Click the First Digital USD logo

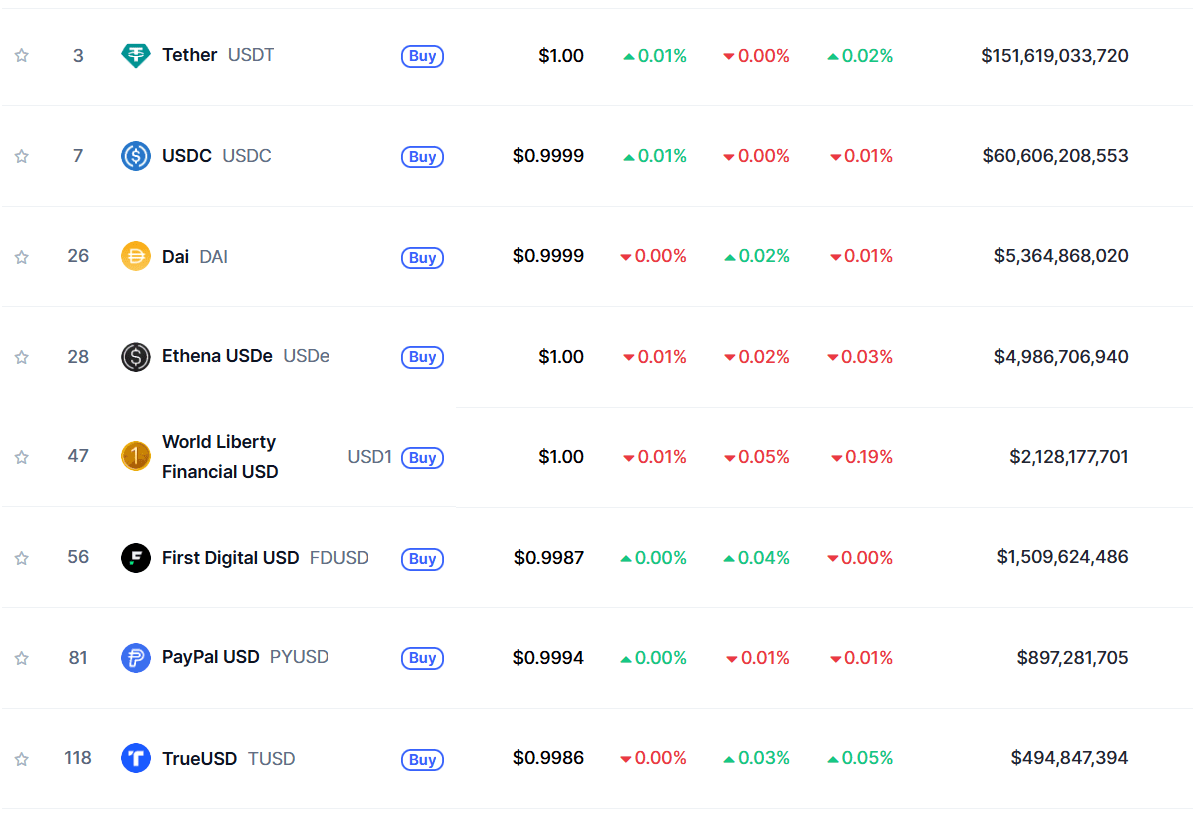click(x=135, y=558)
